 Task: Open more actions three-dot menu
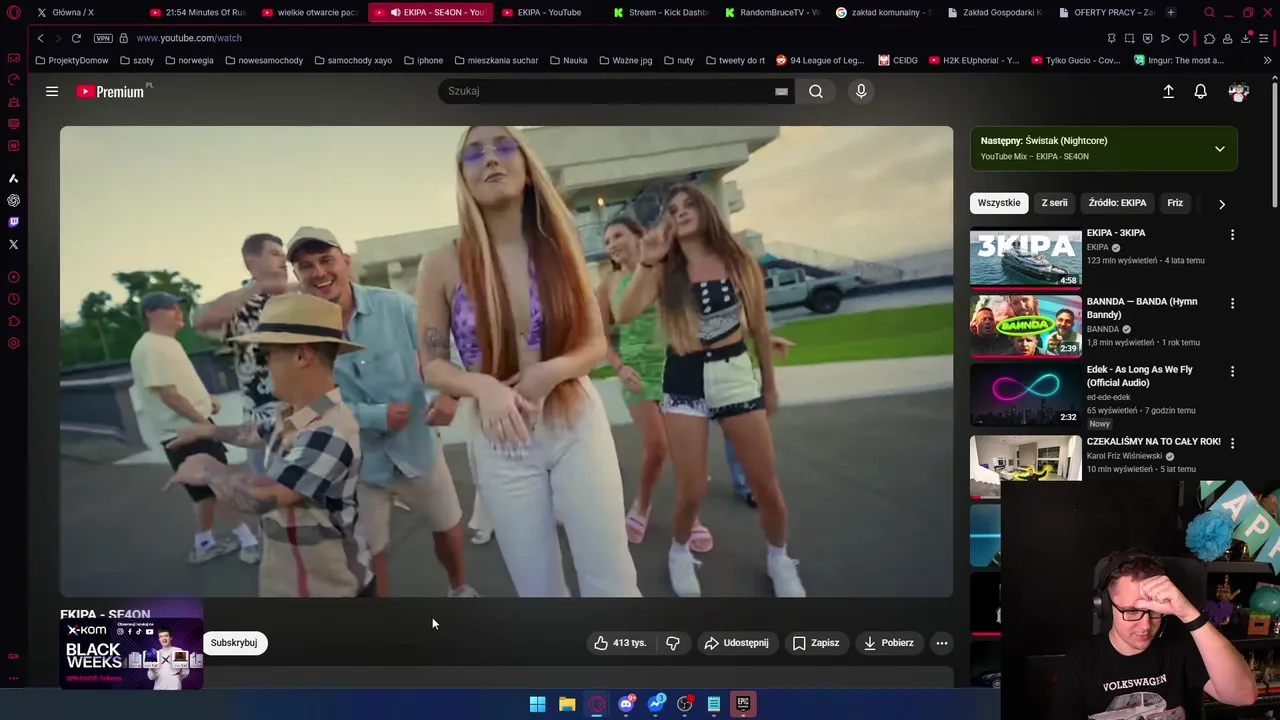point(942,643)
